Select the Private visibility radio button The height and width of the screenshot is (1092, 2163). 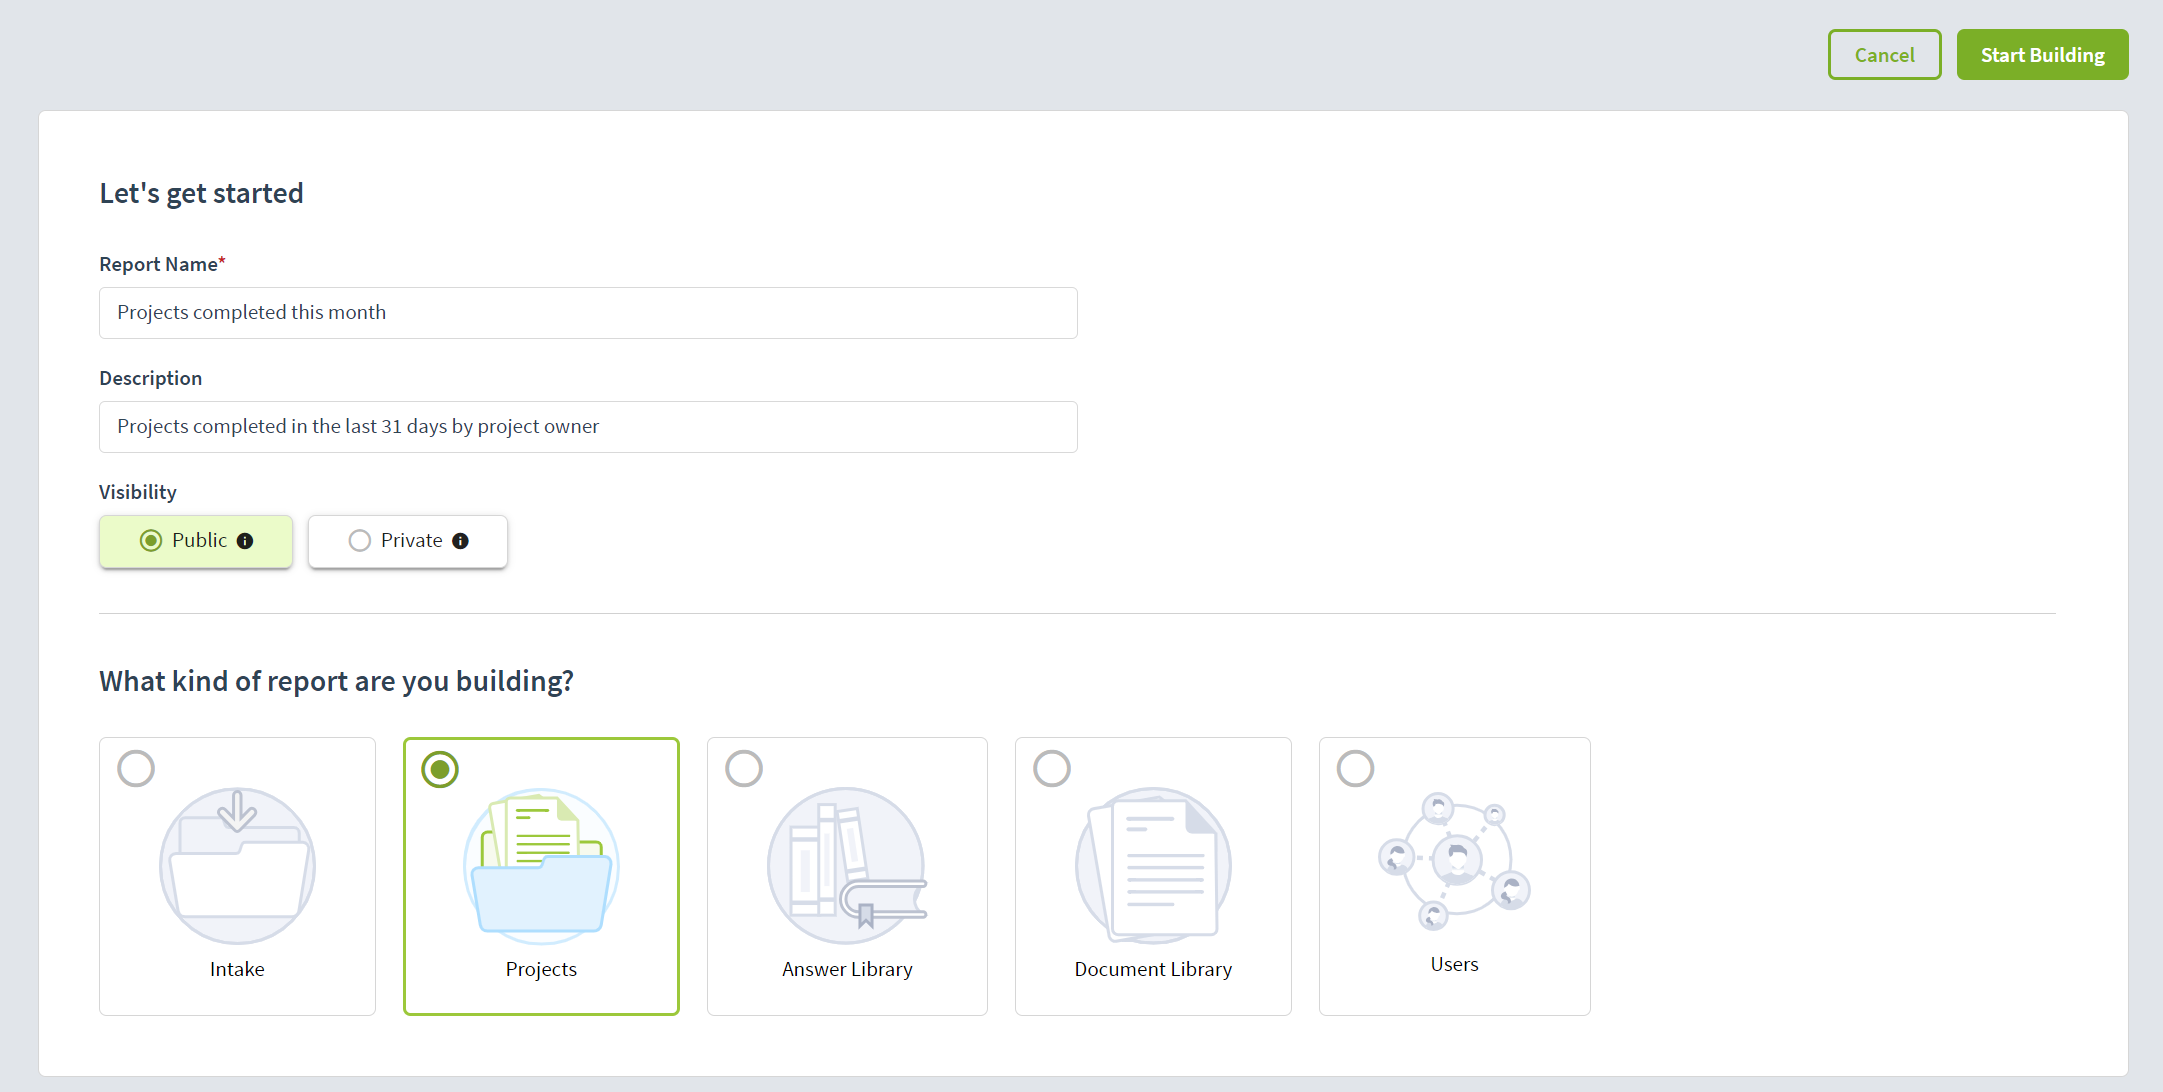[360, 541]
